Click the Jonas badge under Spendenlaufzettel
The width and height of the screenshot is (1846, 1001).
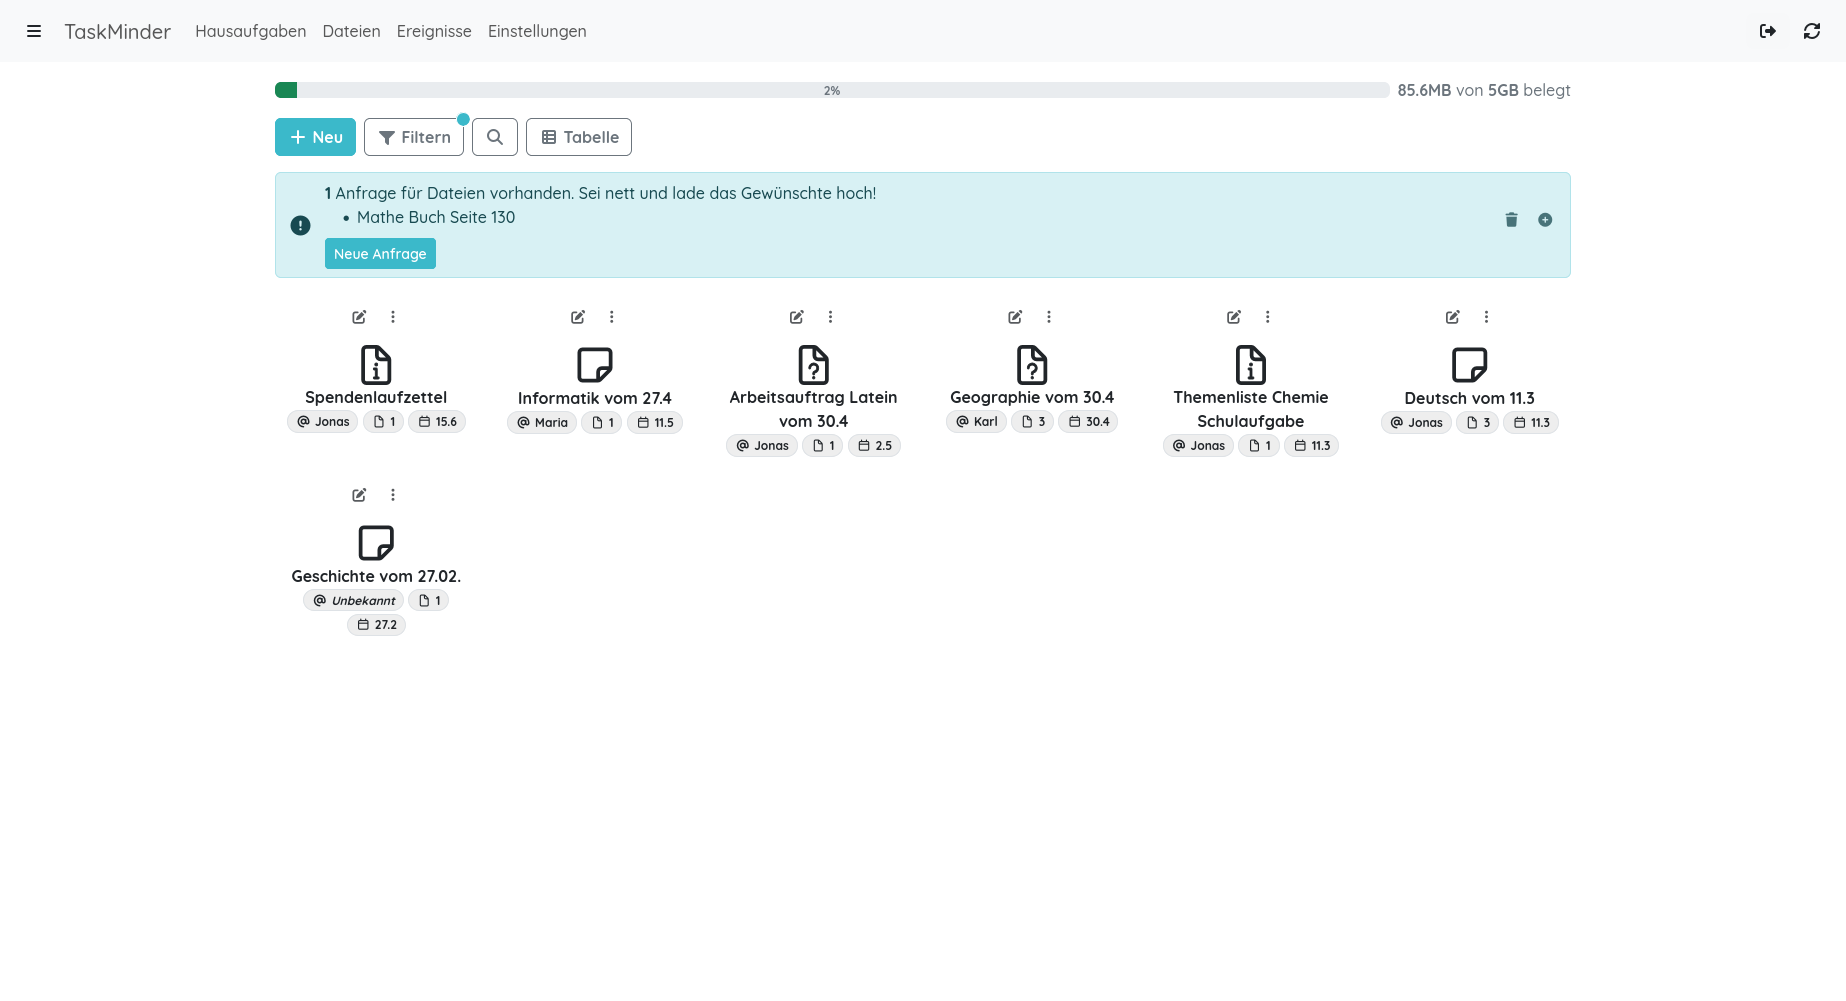pos(323,422)
